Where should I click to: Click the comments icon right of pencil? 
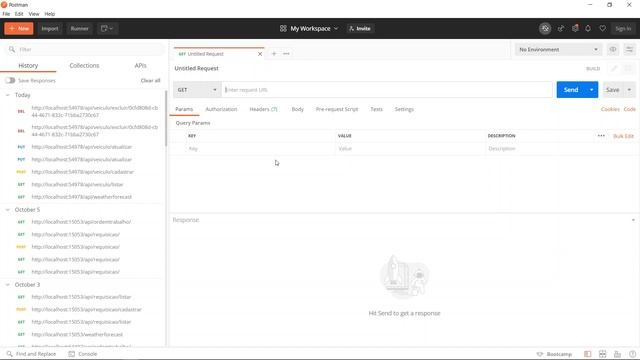(629, 69)
